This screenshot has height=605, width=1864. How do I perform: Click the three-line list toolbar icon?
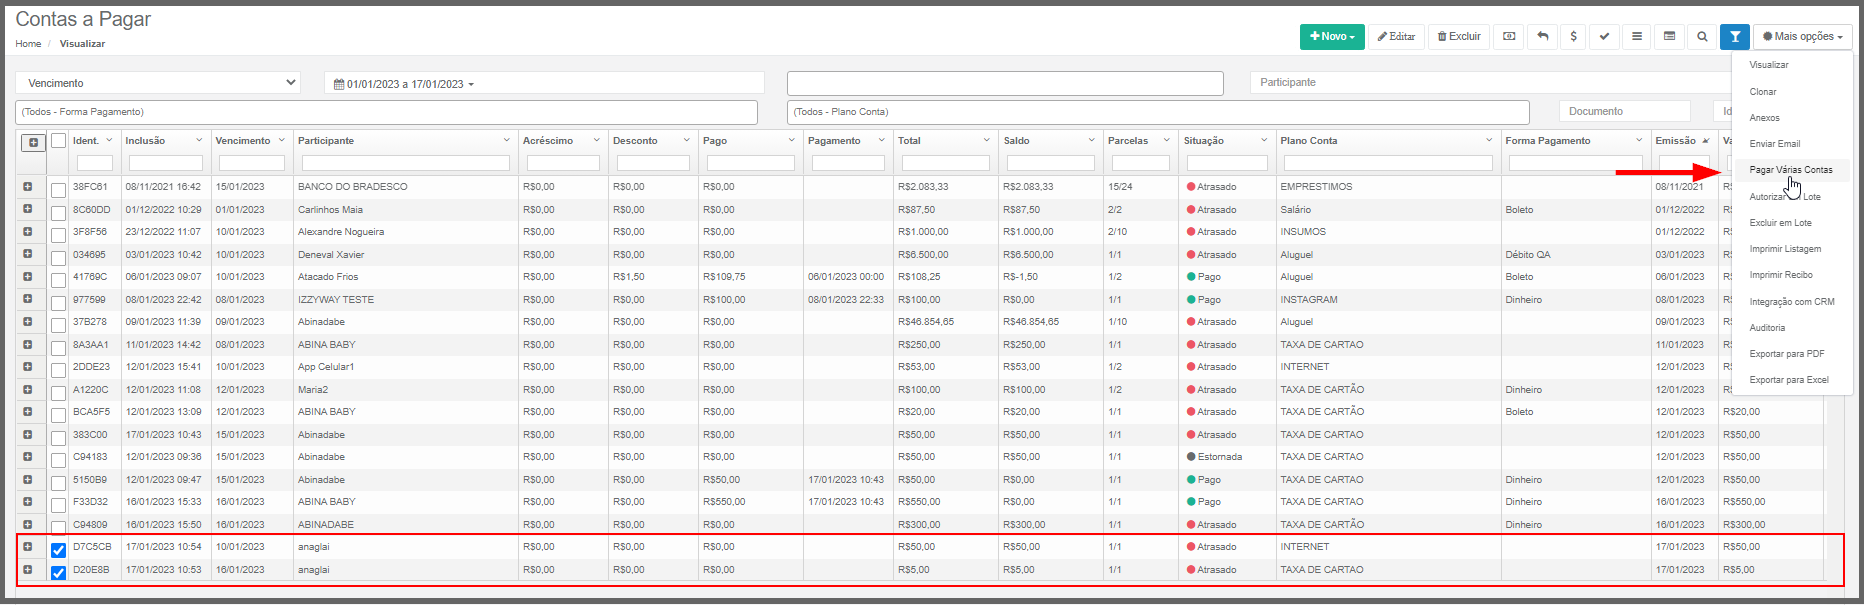coord(1637,37)
